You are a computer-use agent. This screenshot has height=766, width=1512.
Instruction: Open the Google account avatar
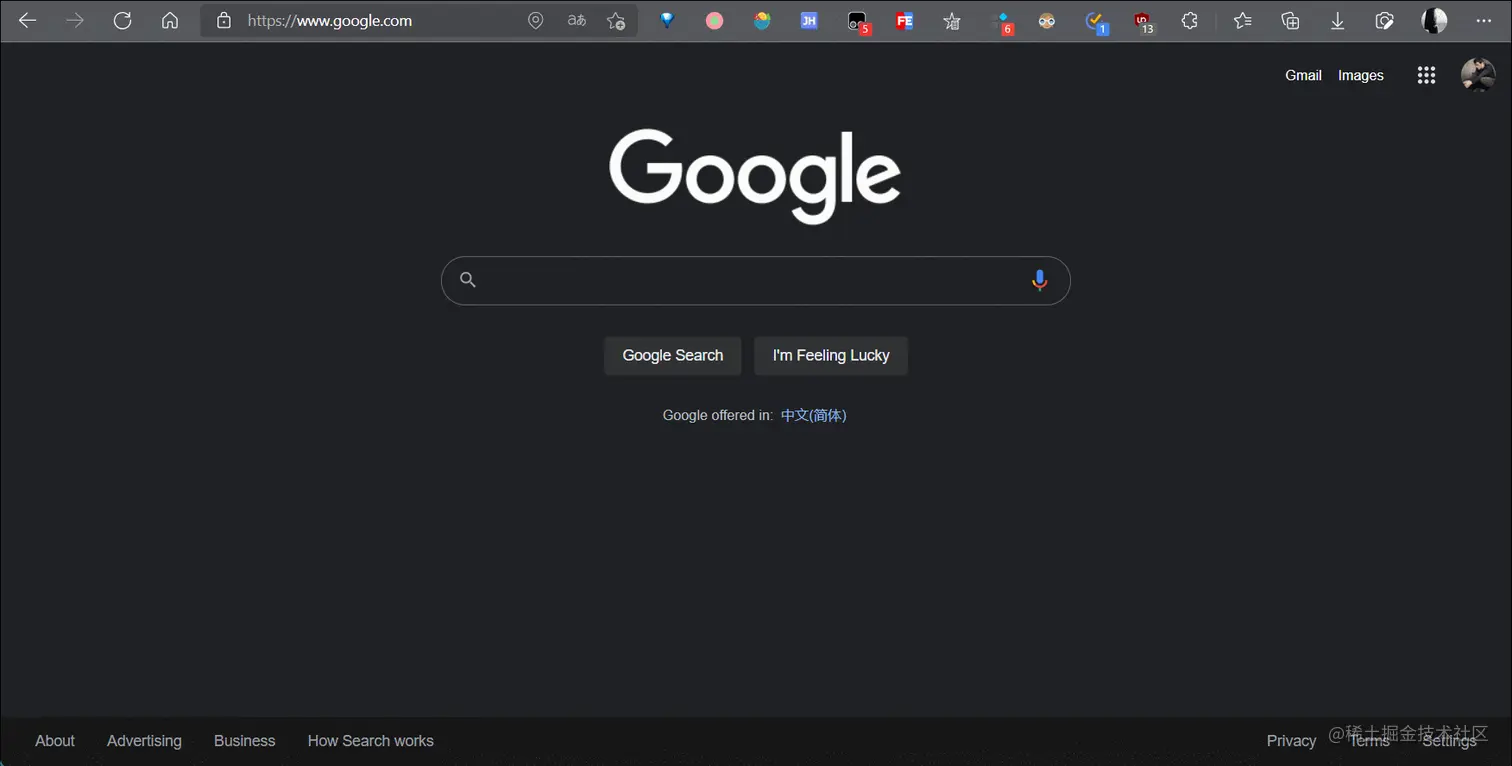(1478, 75)
